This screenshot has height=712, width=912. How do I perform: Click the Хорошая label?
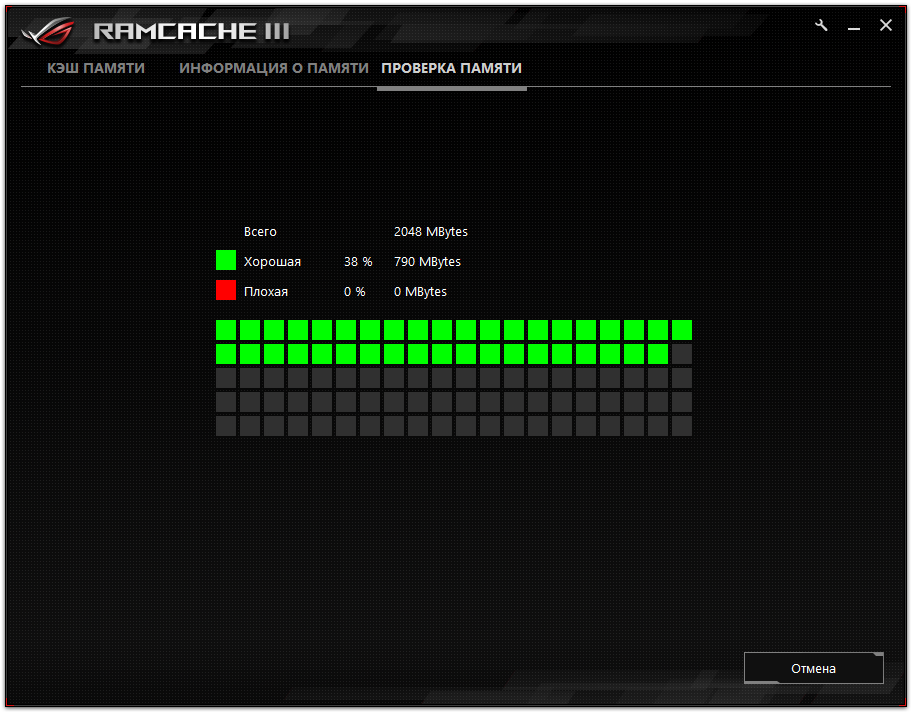272,262
